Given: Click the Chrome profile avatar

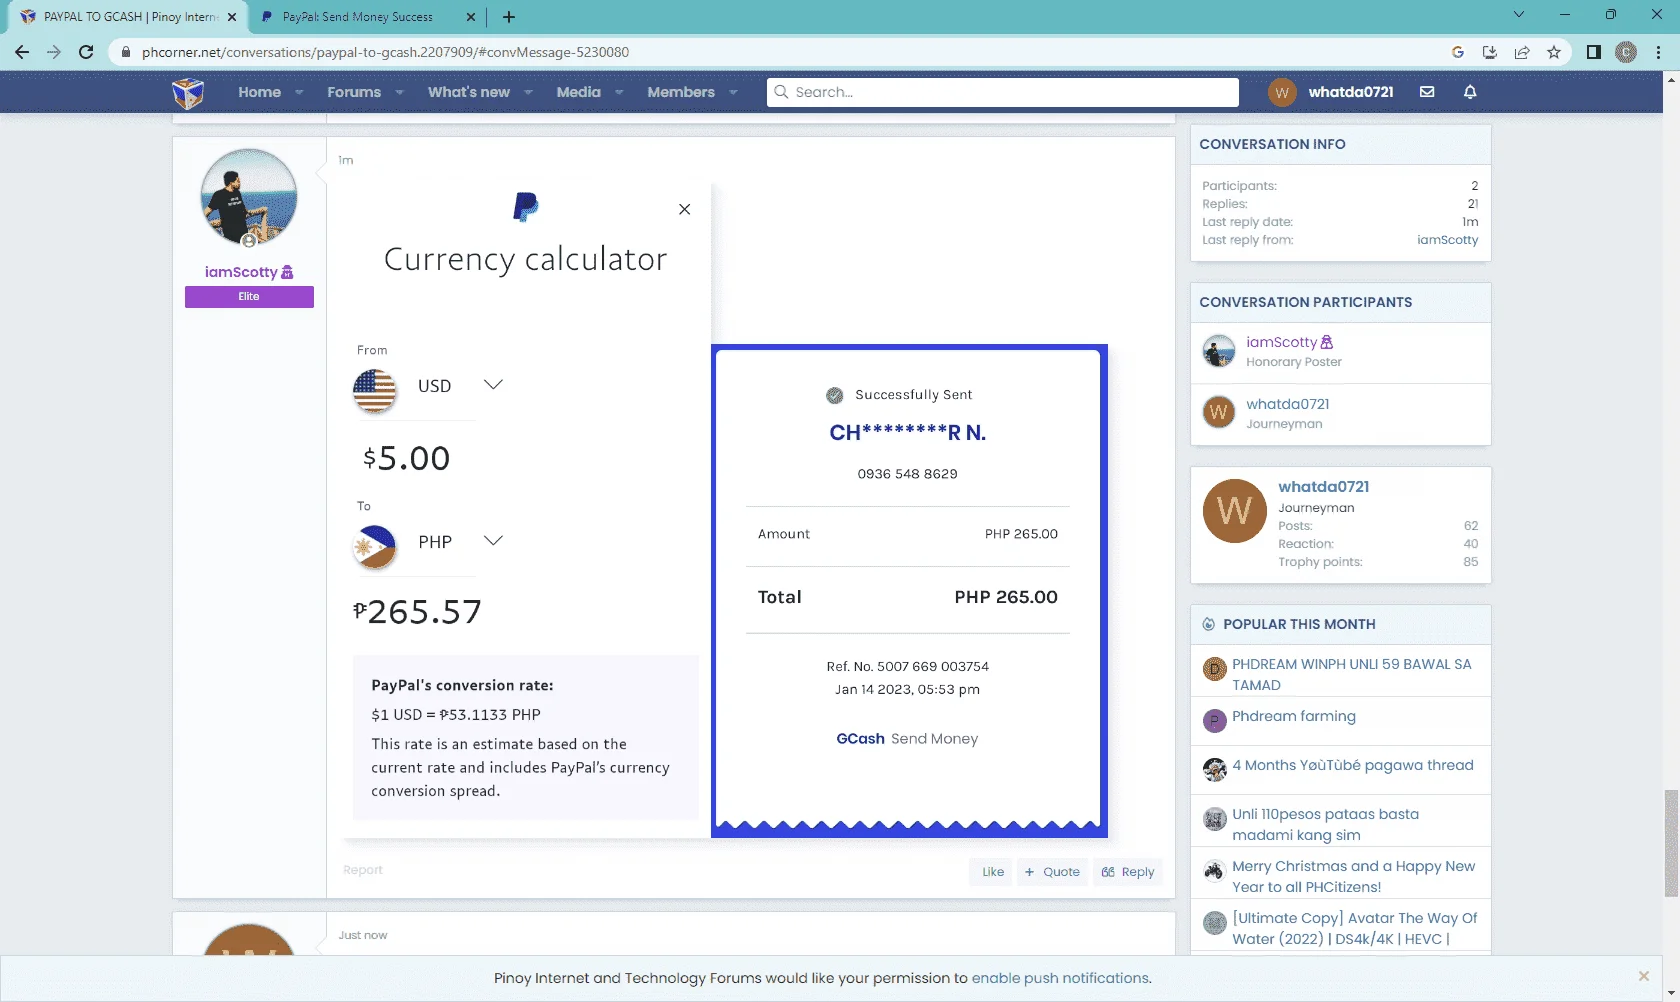Looking at the screenshot, I should click(x=1626, y=52).
